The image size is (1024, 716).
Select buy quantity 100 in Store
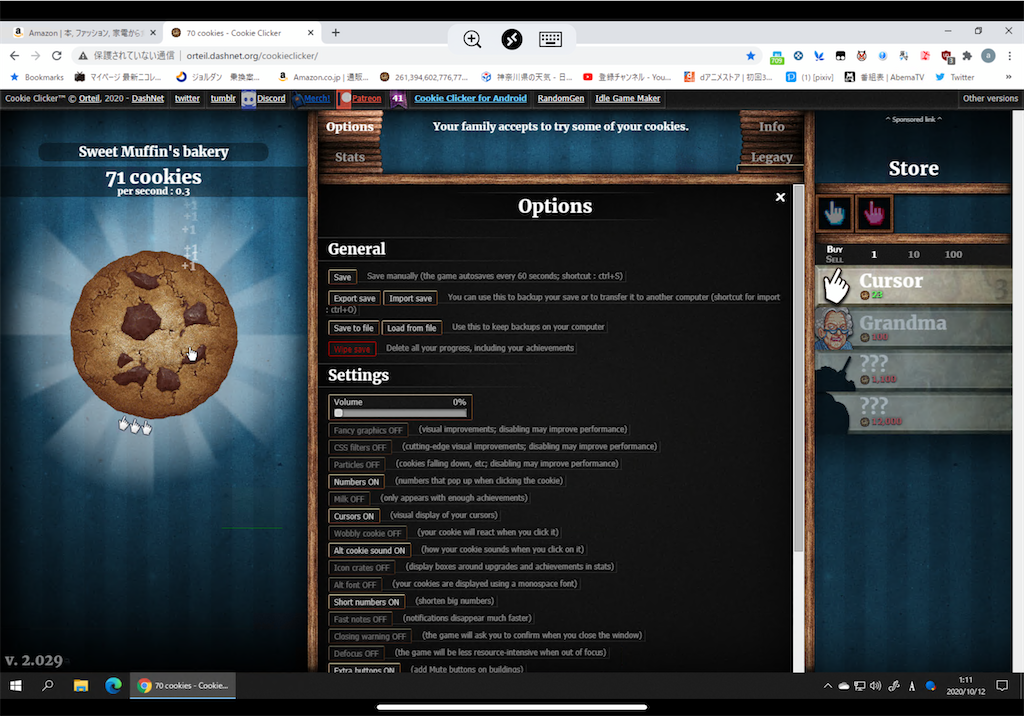(953, 255)
